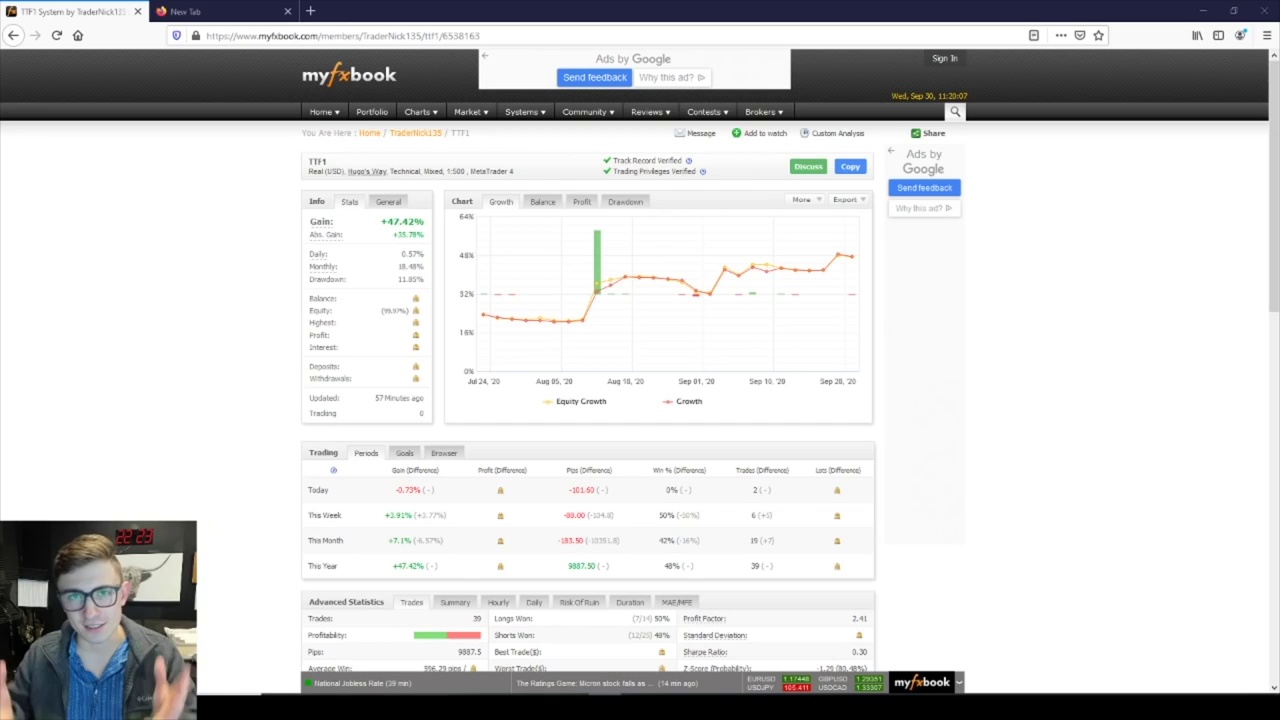Switch to the General info tab

coord(388,202)
